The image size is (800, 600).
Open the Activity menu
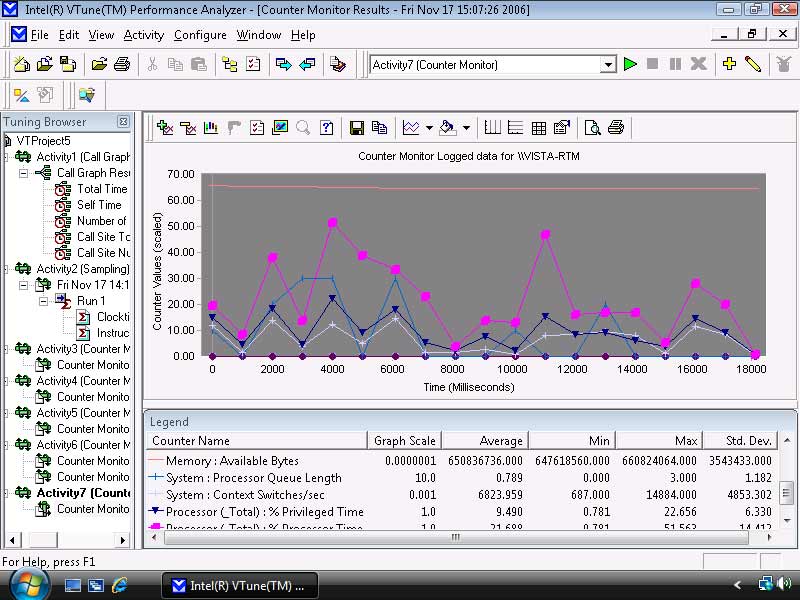144,35
